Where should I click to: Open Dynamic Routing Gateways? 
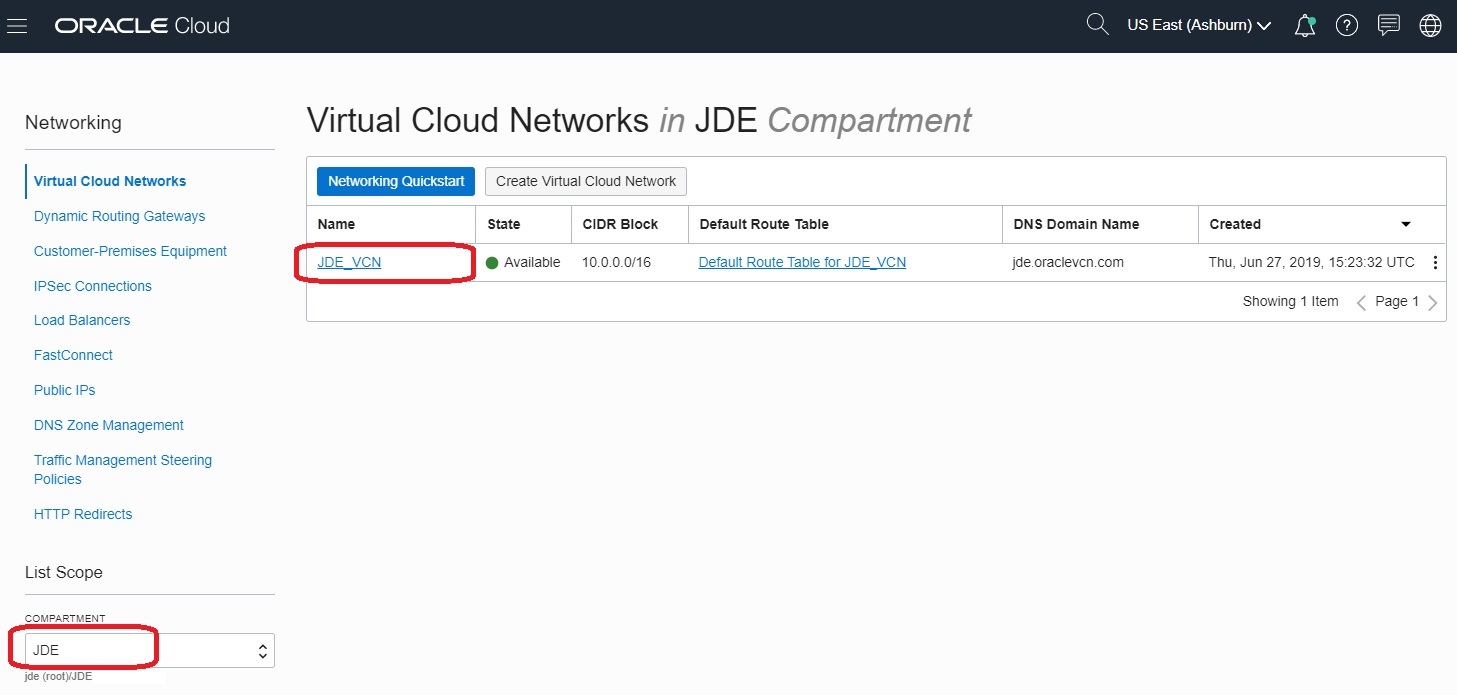[119, 216]
